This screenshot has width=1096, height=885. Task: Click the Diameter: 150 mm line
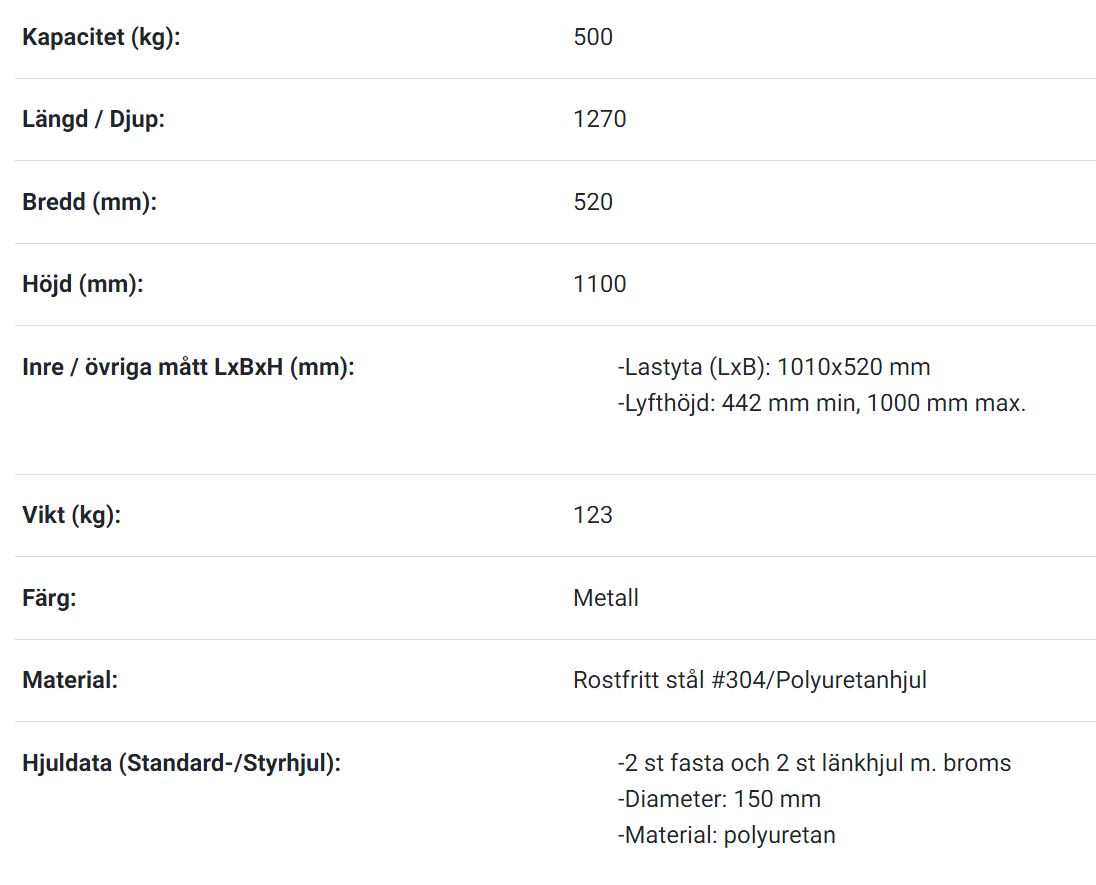719,799
